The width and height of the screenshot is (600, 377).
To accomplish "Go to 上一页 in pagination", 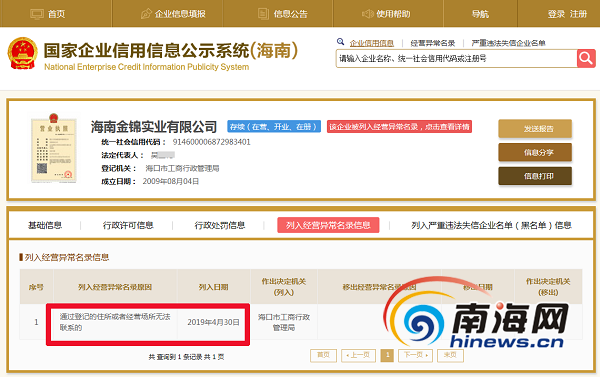I will point(359,355).
